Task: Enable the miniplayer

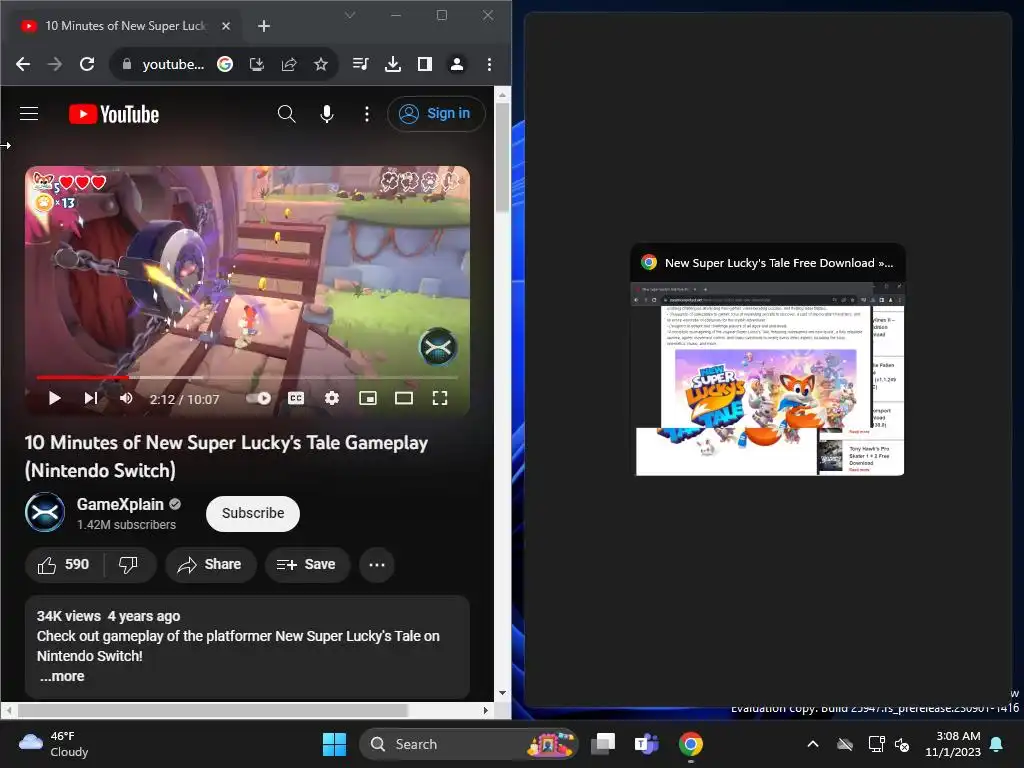Action: 368,398
